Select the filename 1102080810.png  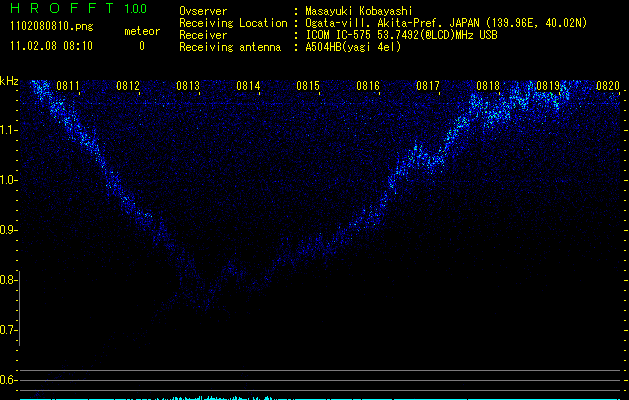coord(51,26)
